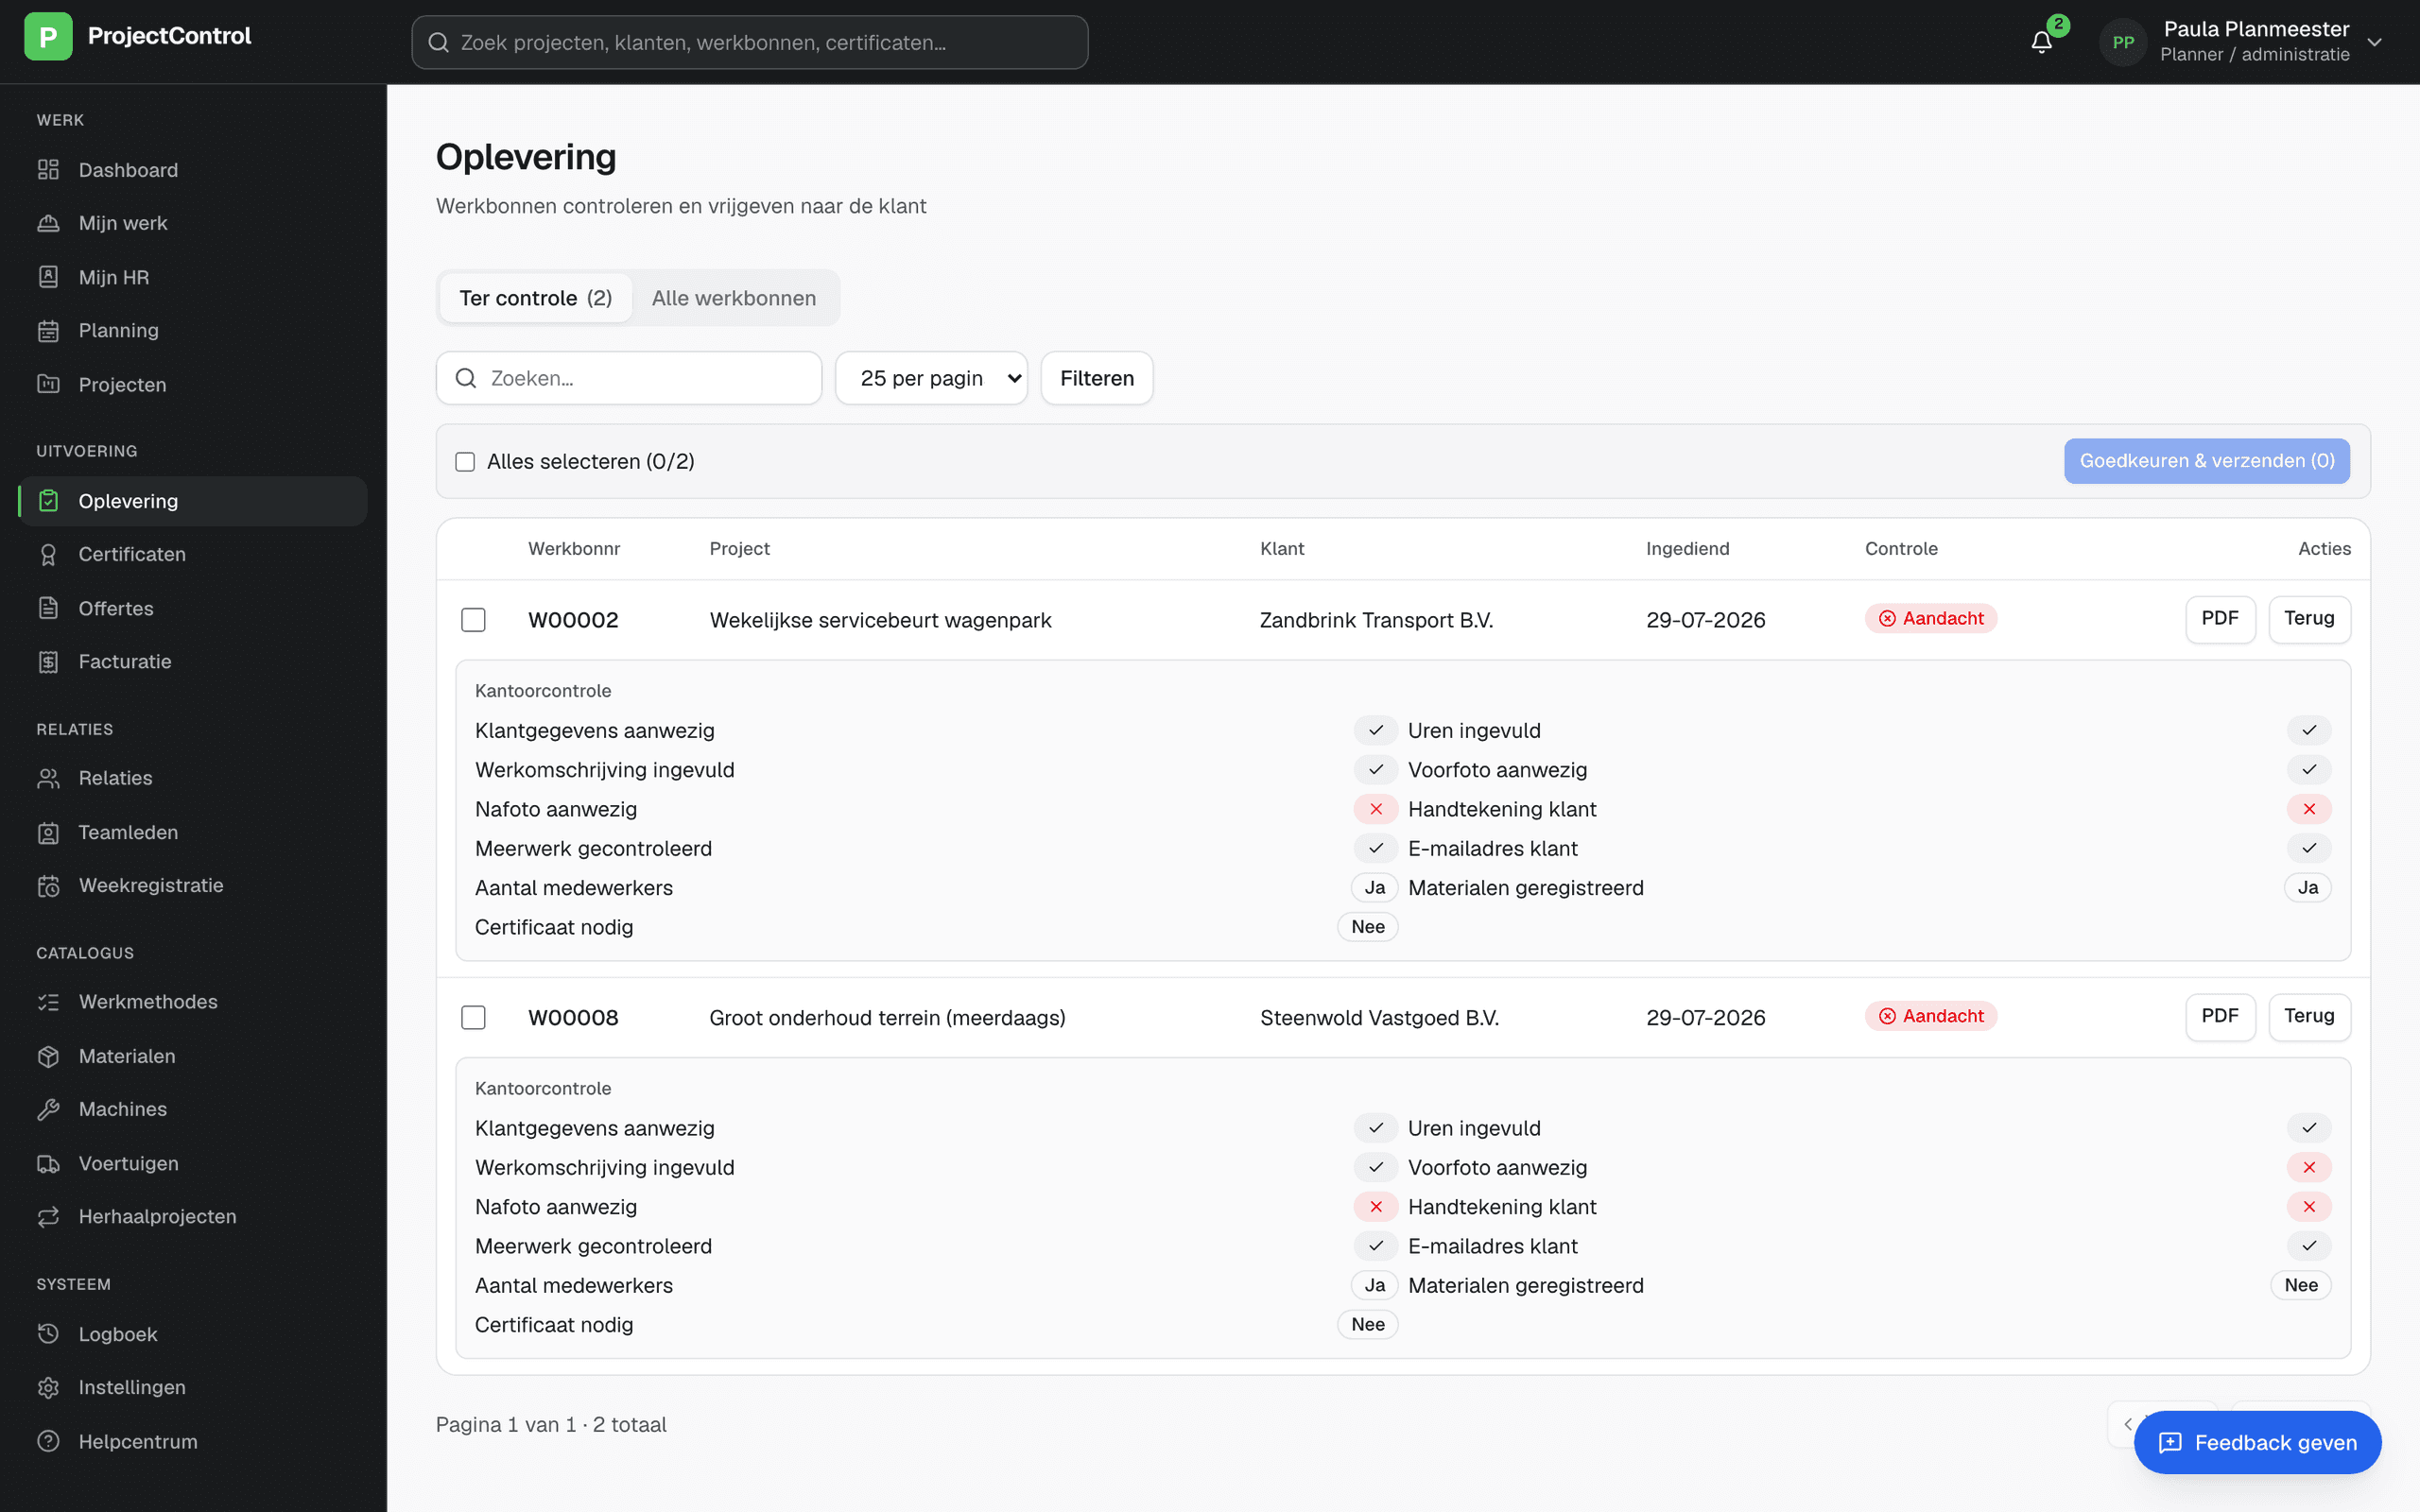The width and height of the screenshot is (2420, 1512).
Task: Open Facturatie invoice icon
Action: click(x=48, y=662)
